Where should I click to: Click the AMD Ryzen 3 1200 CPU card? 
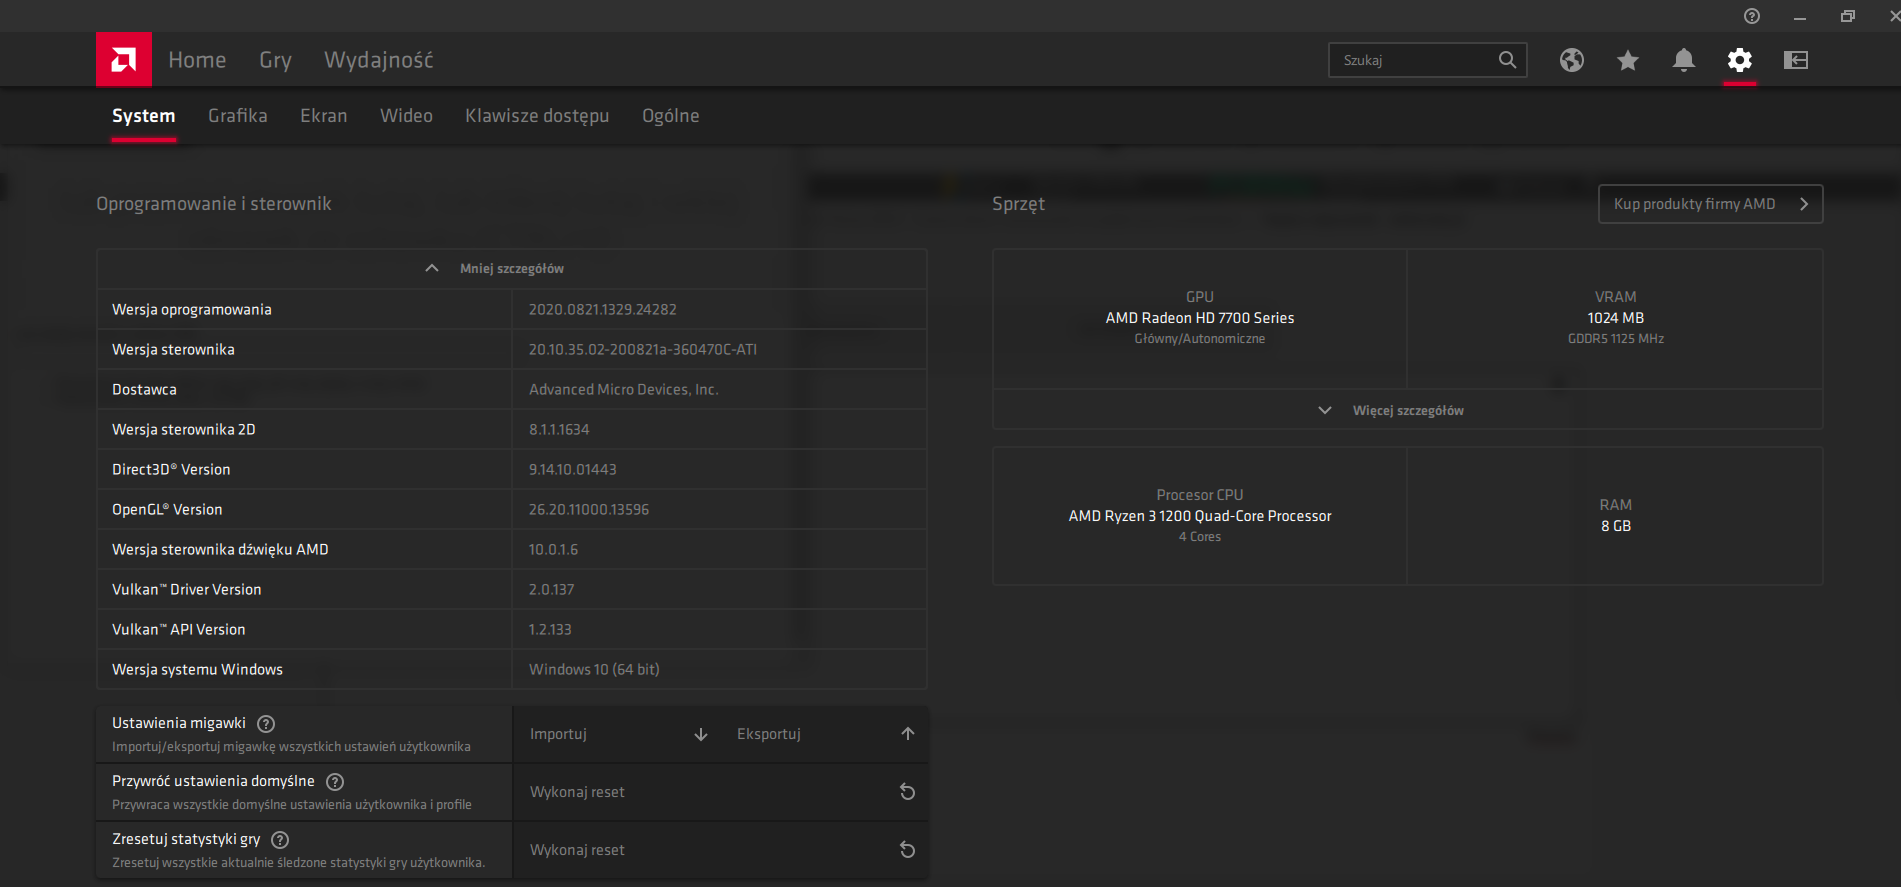point(1200,516)
